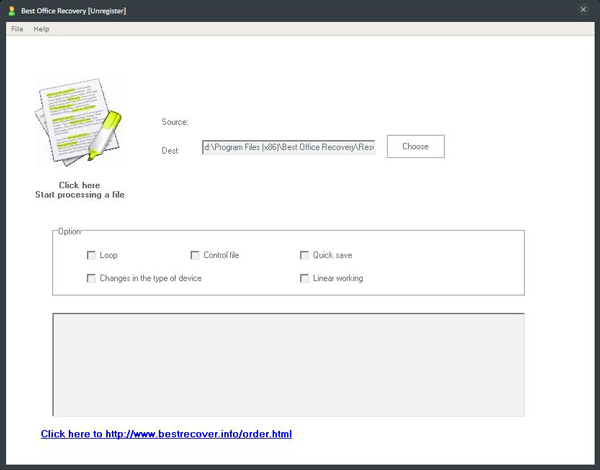600x470 pixels.
Task: Click the Source label
Action: 175,122
